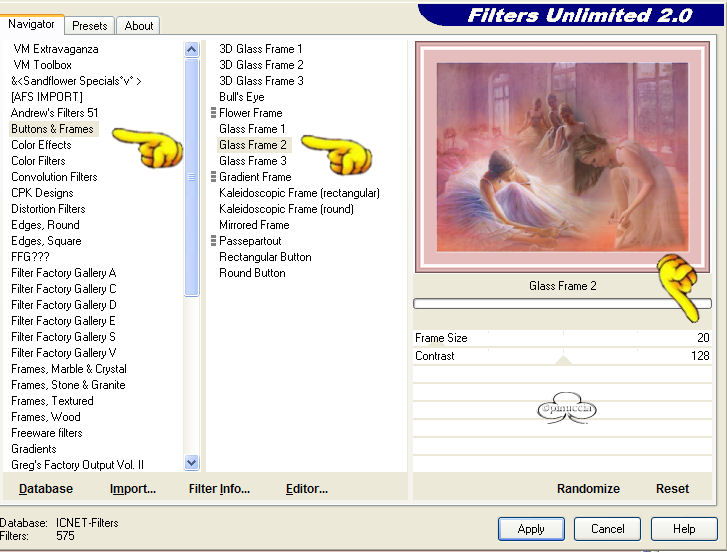
Task: Choose Flower Frame filter
Action: coord(250,113)
